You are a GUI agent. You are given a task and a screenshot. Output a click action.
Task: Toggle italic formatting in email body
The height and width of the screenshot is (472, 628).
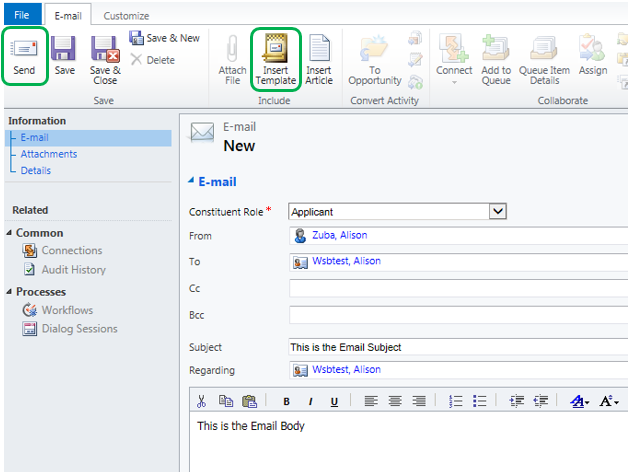click(x=310, y=401)
